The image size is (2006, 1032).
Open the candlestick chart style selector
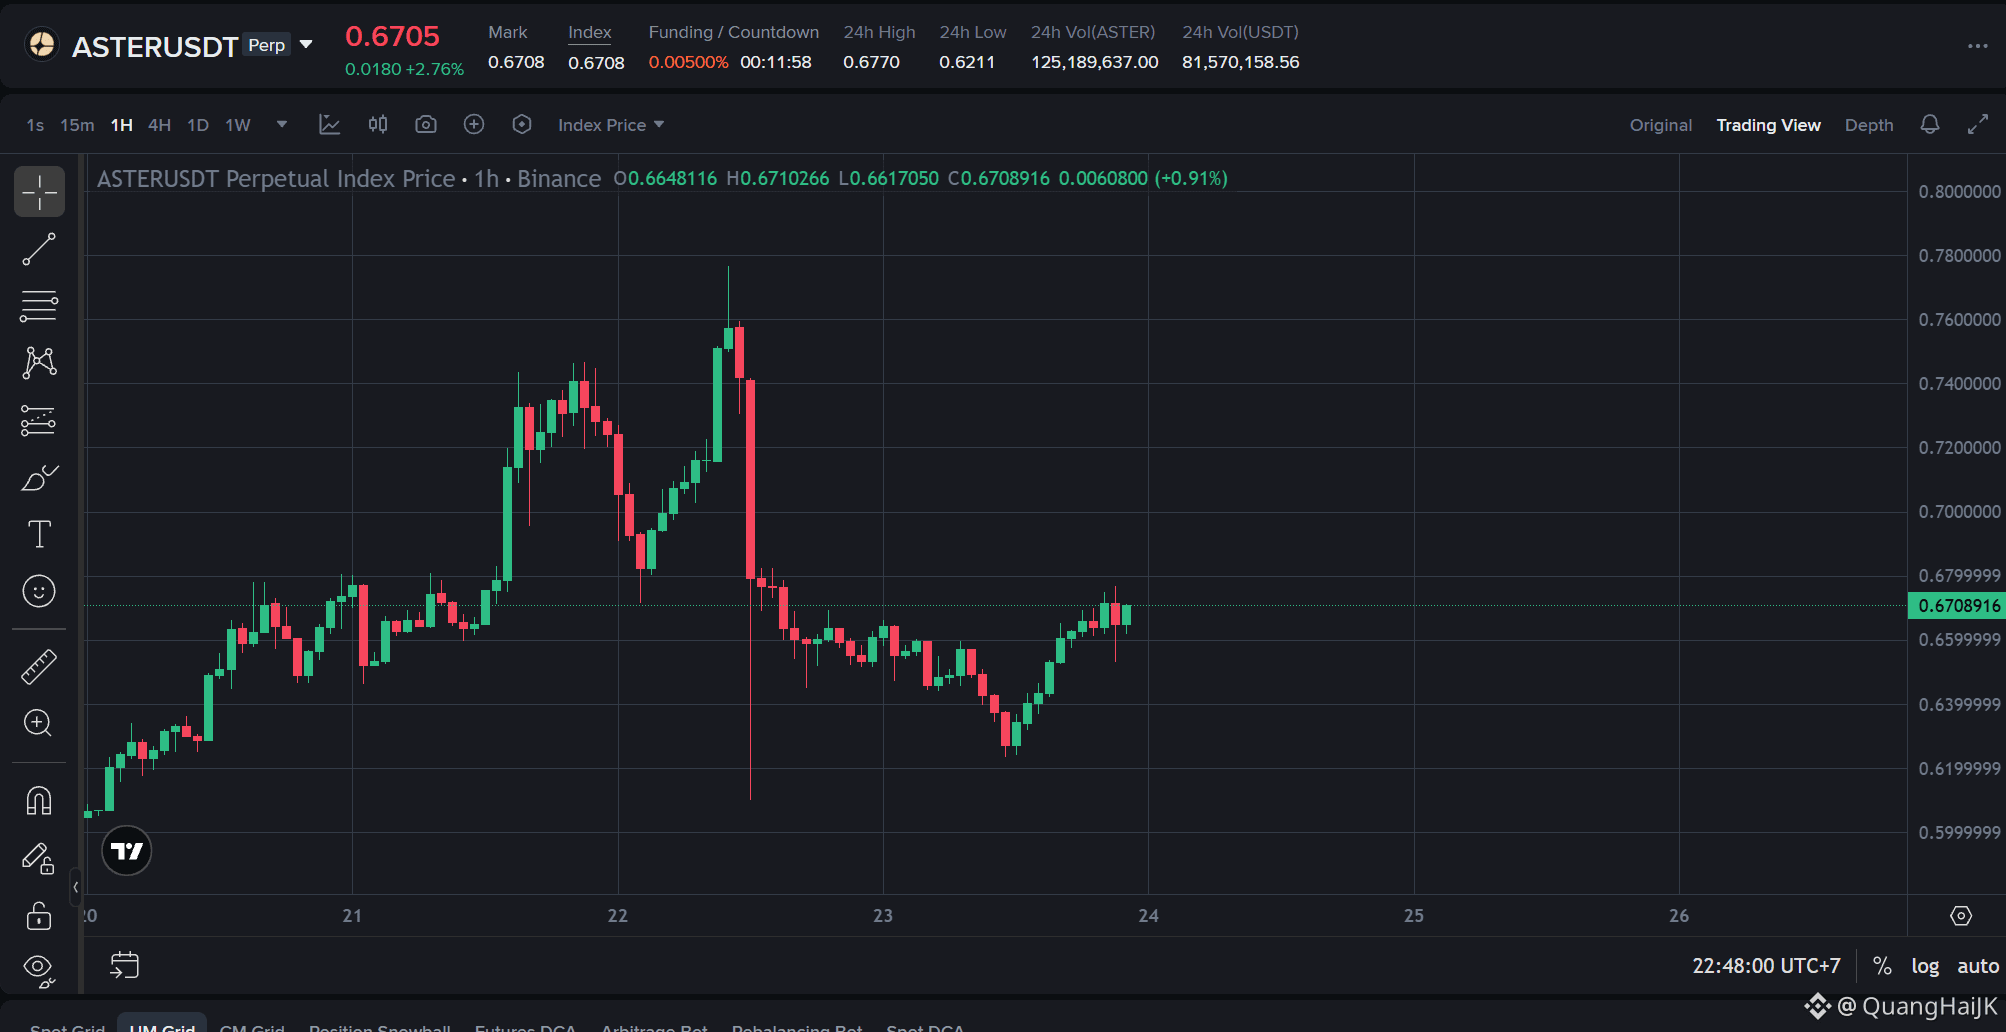pyautogui.click(x=378, y=124)
